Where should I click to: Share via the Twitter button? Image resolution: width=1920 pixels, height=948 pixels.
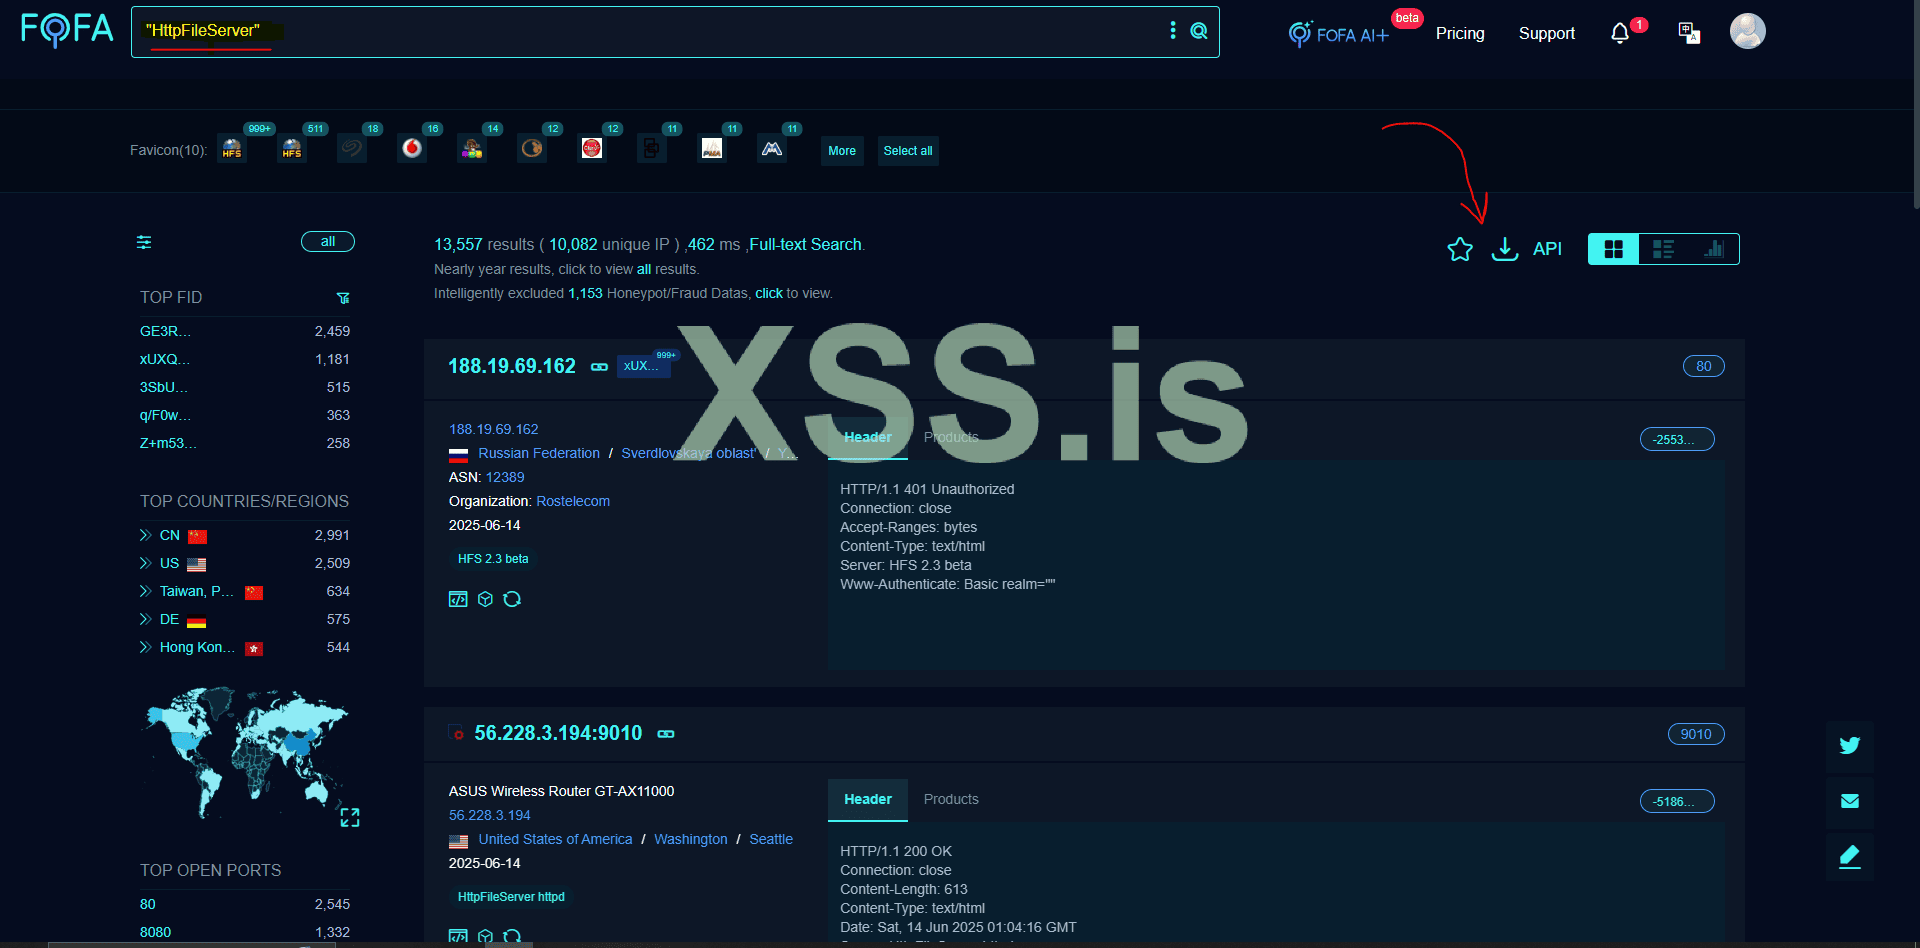1850,746
